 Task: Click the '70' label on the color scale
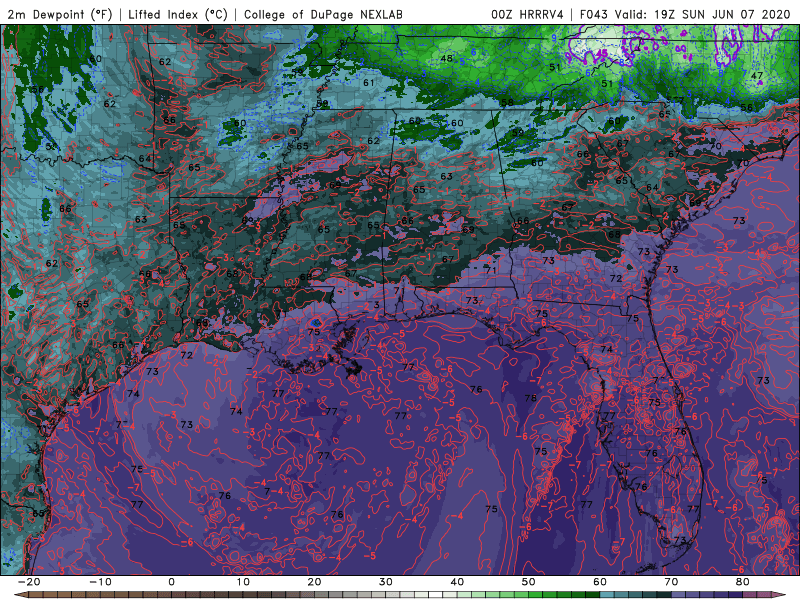pos(671,582)
